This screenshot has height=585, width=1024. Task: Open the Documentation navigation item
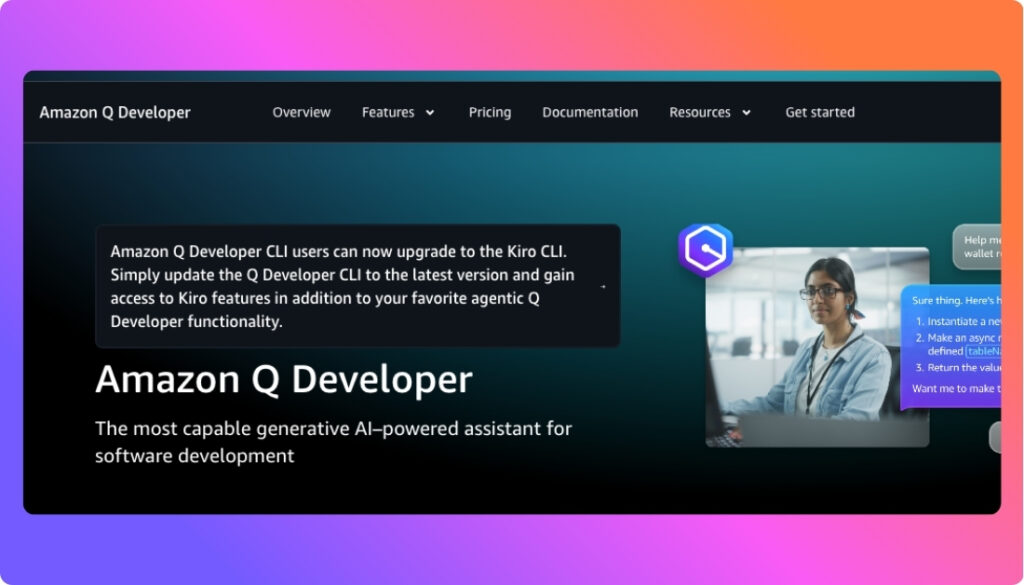(590, 112)
